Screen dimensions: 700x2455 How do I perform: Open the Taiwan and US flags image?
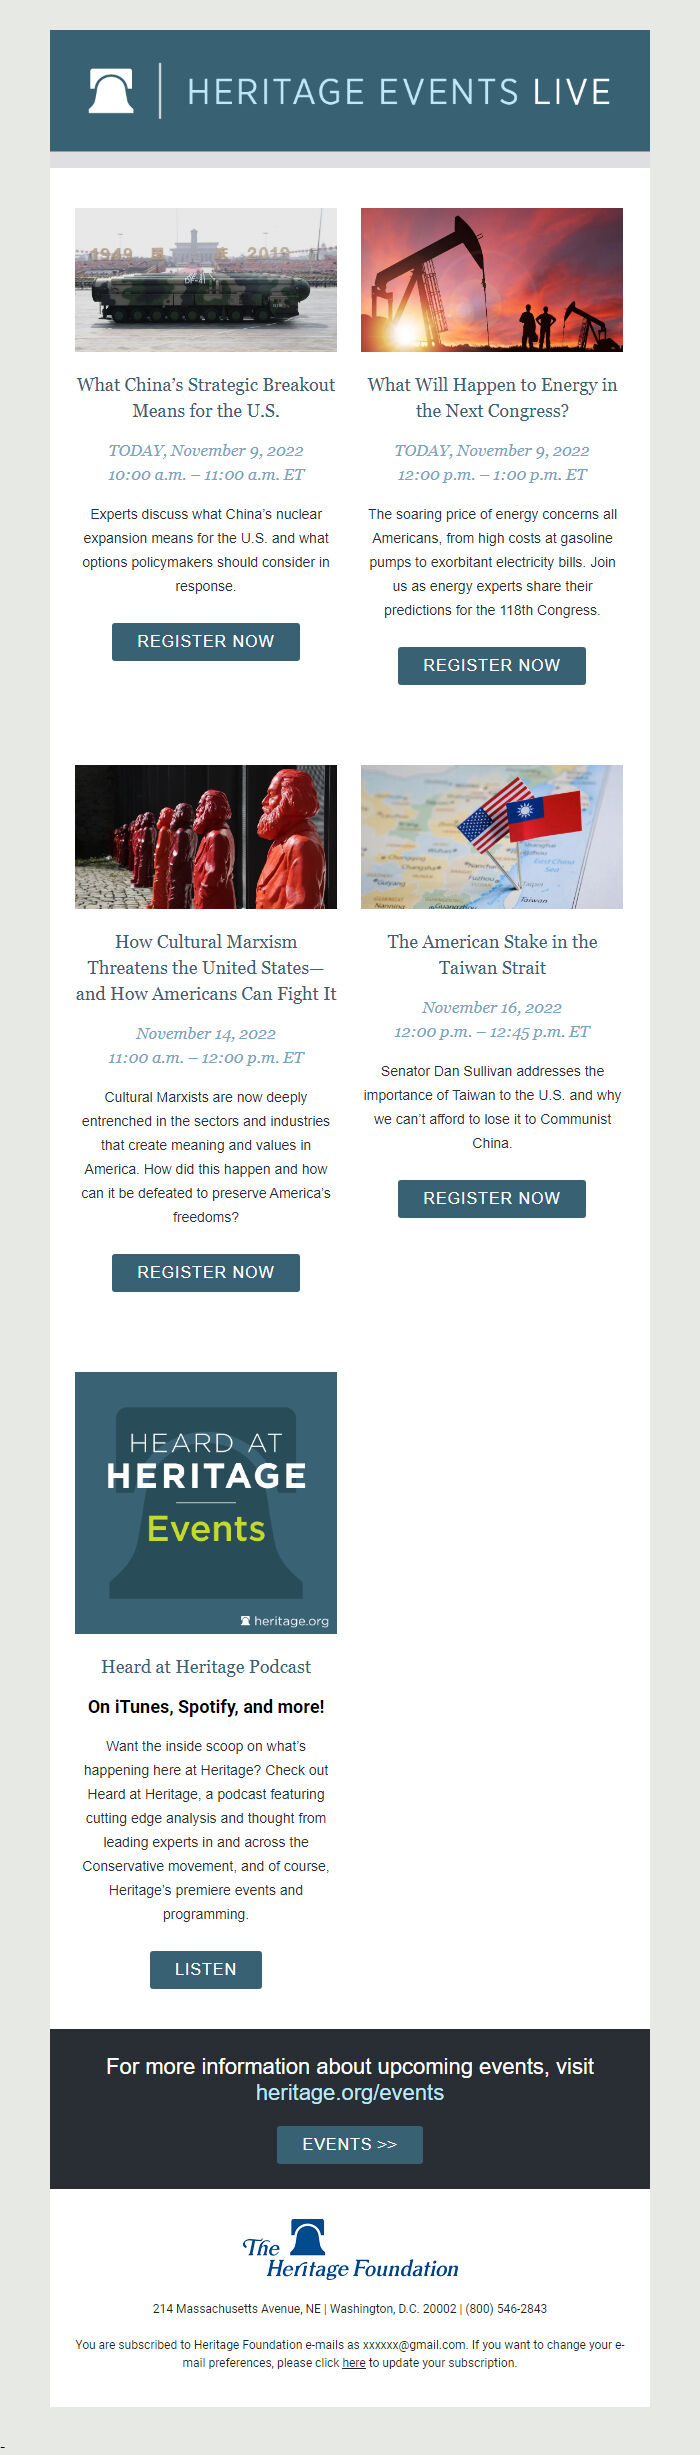click(x=492, y=837)
